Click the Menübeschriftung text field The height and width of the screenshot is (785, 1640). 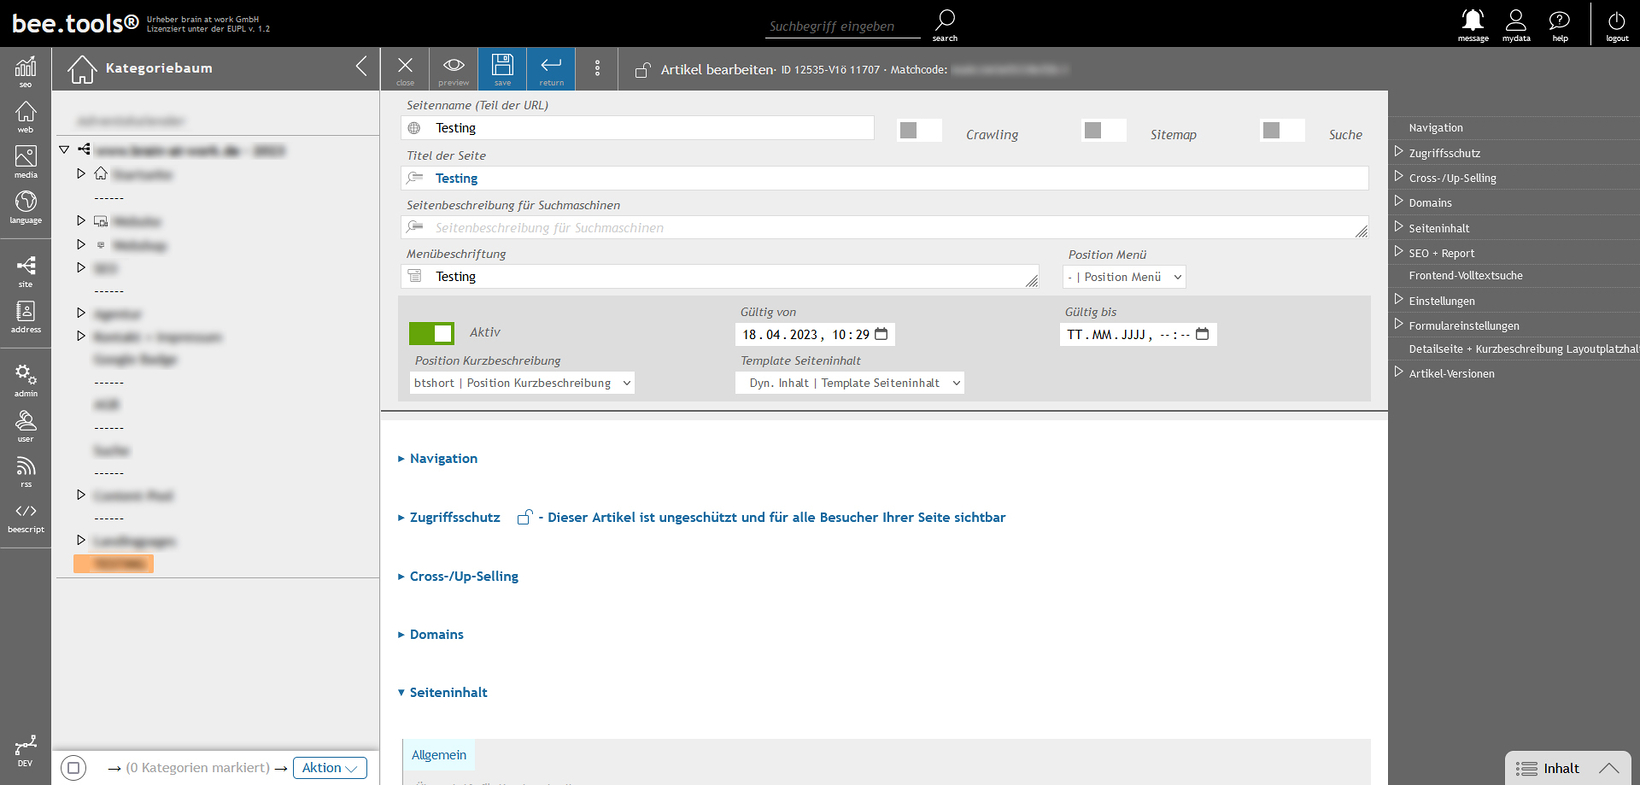pyautogui.click(x=721, y=277)
